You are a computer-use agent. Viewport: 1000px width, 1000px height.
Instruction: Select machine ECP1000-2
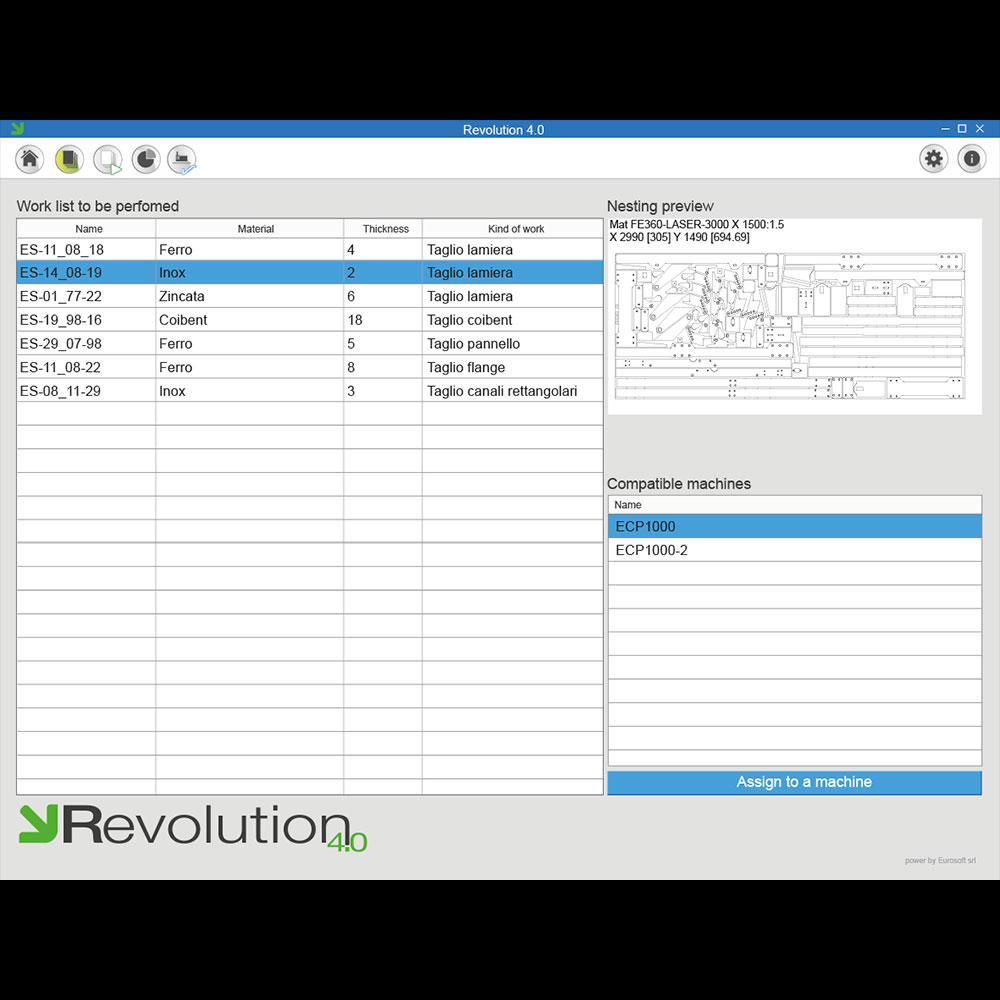pos(794,550)
